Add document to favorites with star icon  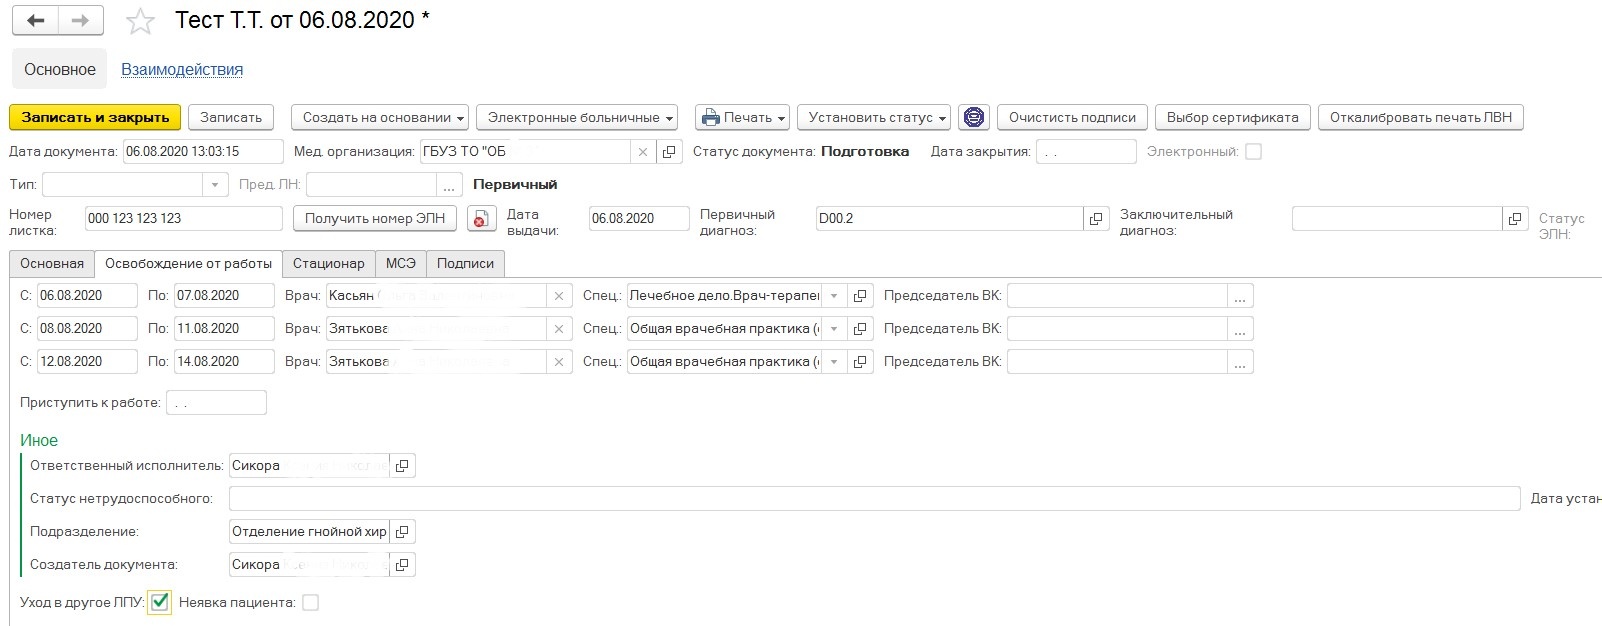[x=141, y=22]
